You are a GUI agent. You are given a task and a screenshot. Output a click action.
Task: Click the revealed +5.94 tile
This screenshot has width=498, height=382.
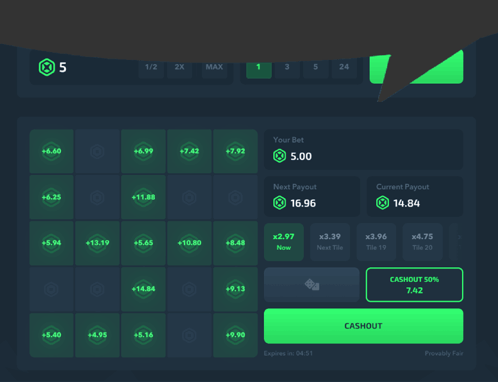pos(51,243)
